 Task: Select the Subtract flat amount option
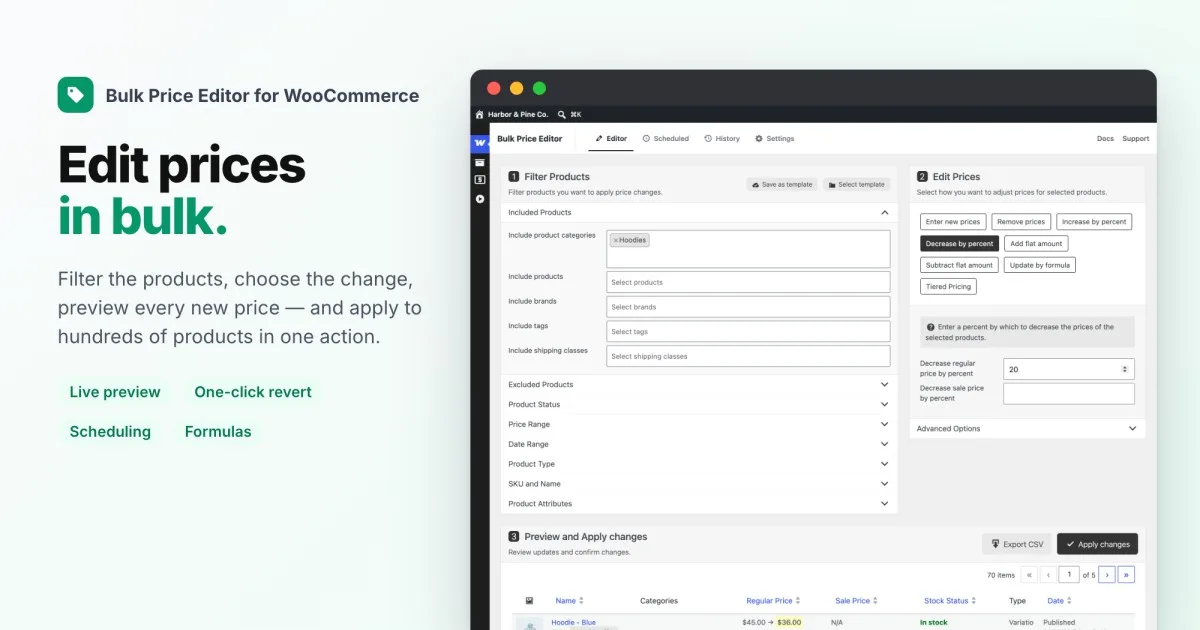[959, 265]
